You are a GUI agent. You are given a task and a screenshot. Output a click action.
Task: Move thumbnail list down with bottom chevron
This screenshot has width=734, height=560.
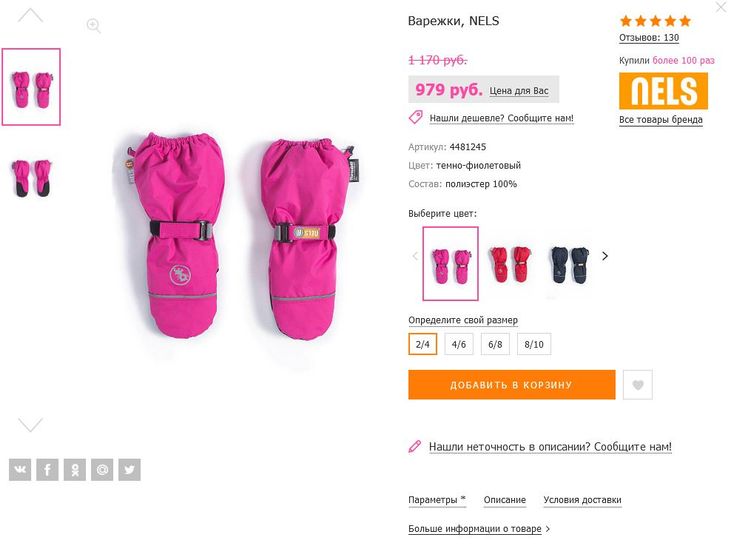(x=30, y=425)
